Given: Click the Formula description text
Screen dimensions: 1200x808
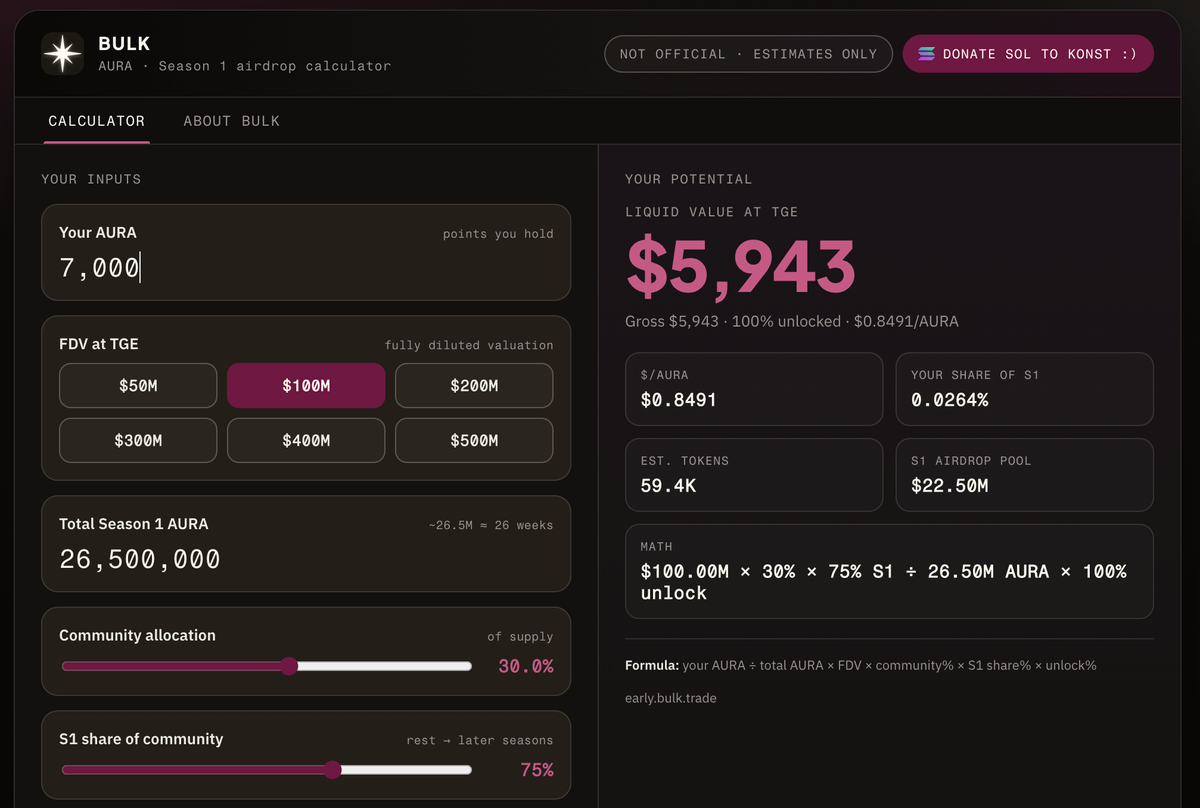Looking at the screenshot, I should pos(861,665).
